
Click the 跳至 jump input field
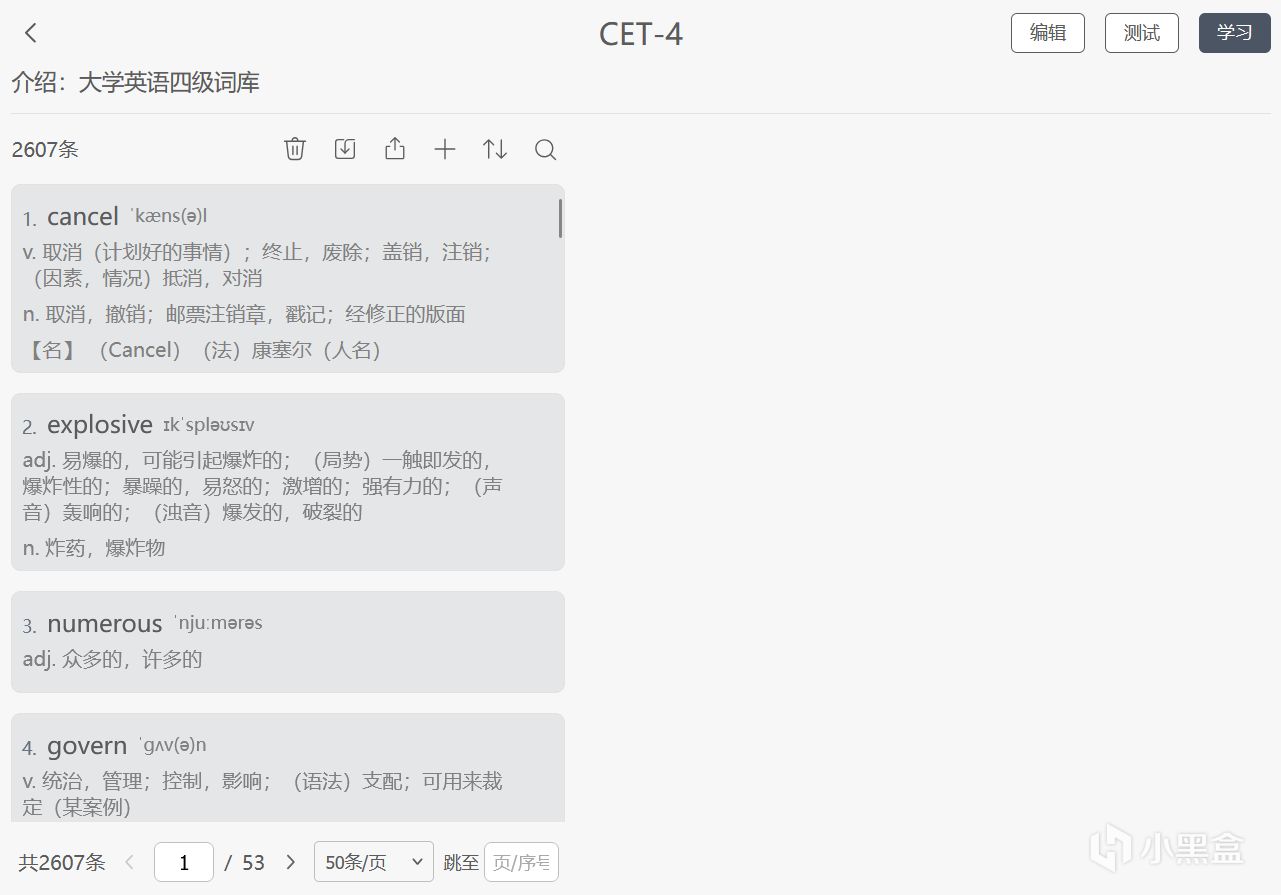[x=521, y=862]
